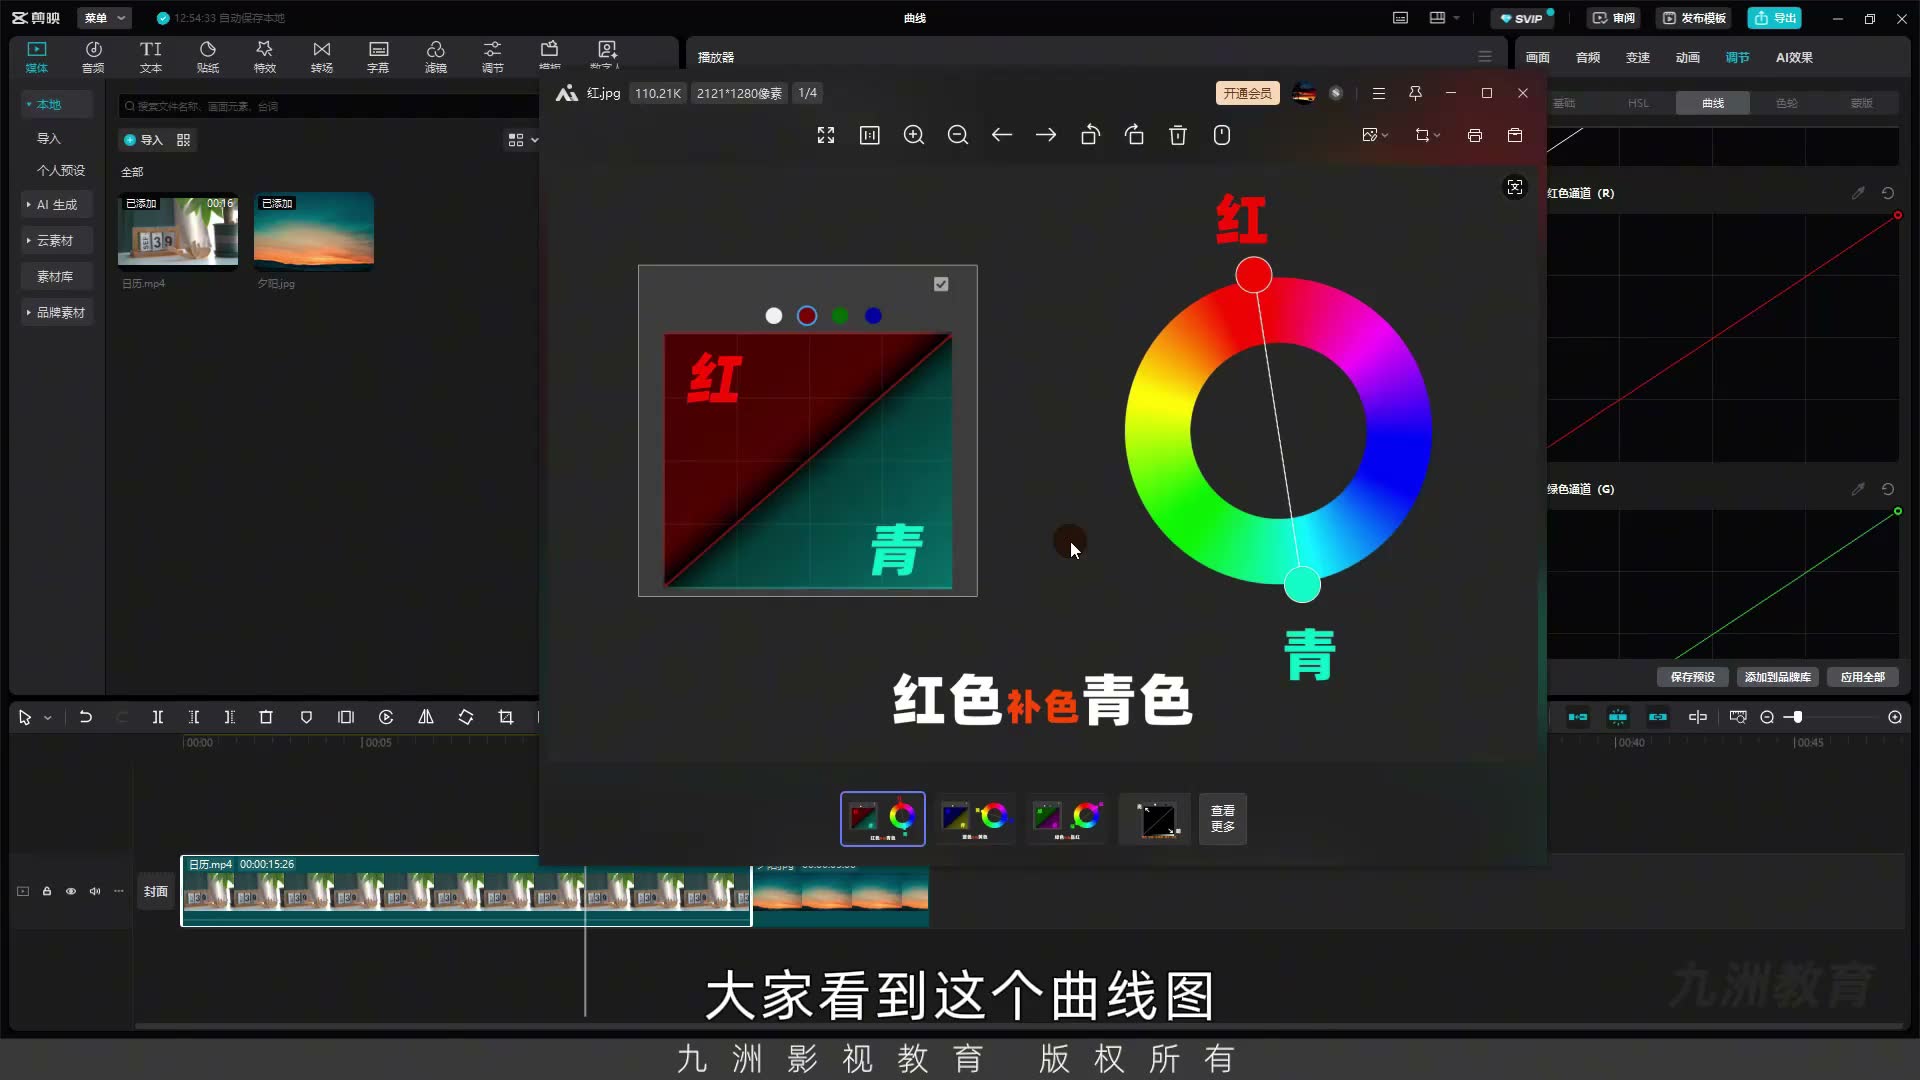Open image edit dropdown in viewer toolbar

(x=1376, y=135)
